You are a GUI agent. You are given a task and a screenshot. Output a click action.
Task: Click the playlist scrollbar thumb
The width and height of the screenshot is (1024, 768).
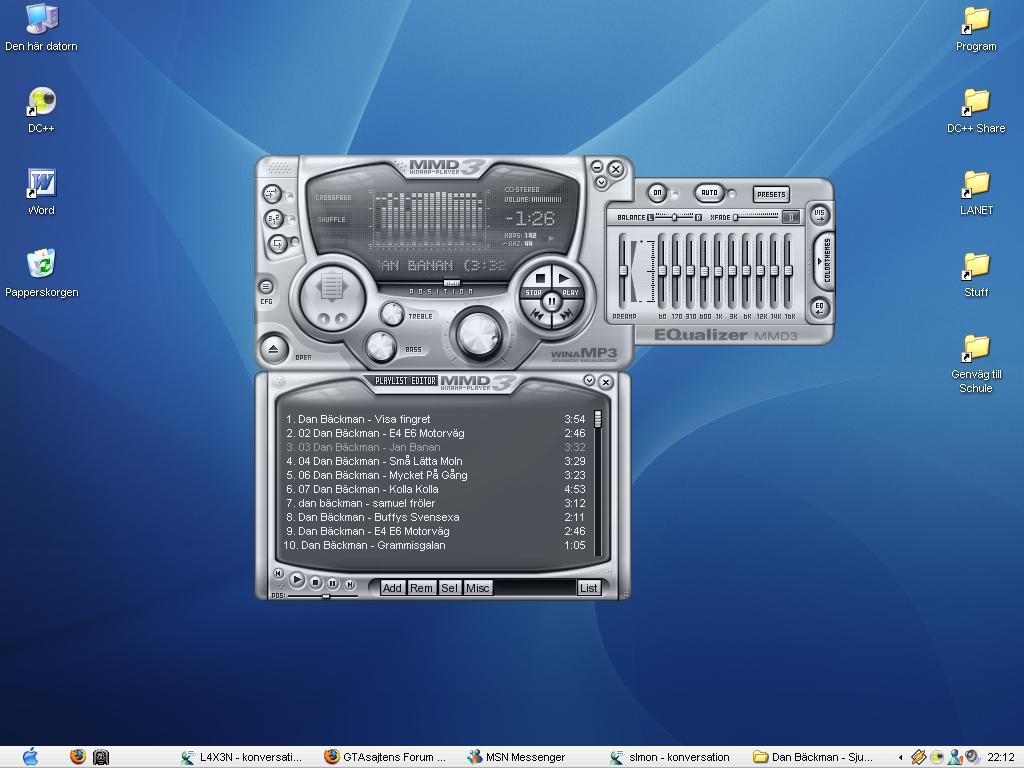[x=598, y=419]
